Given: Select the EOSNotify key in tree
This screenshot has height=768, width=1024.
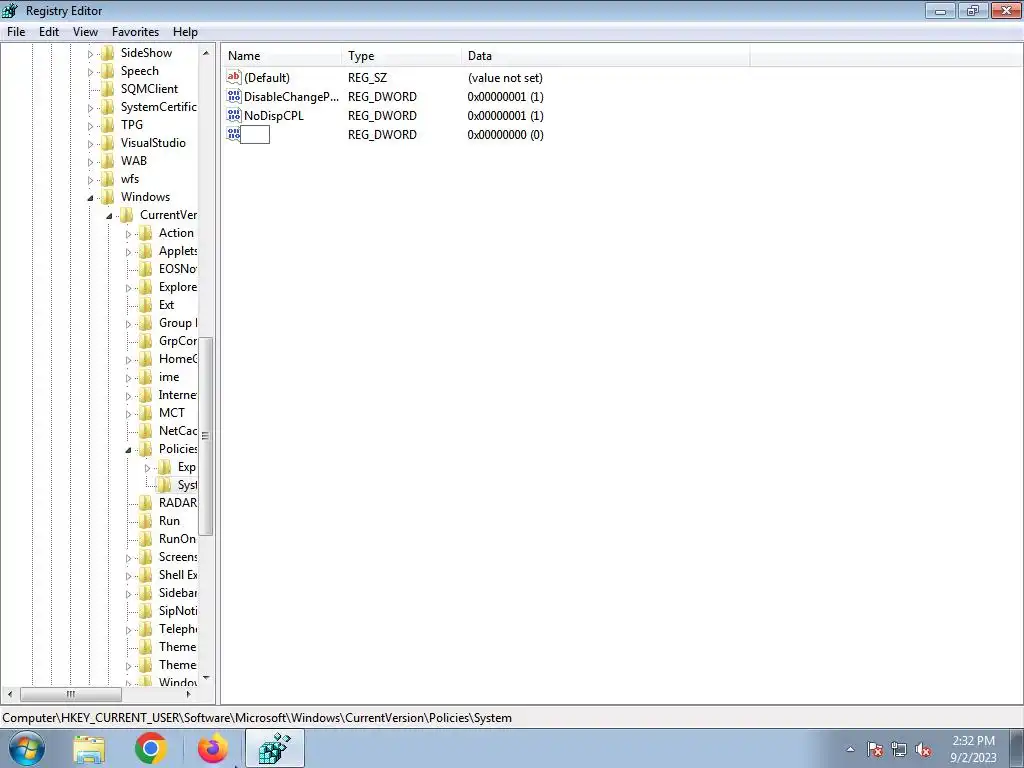Looking at the screenshot, I should 178,269.
